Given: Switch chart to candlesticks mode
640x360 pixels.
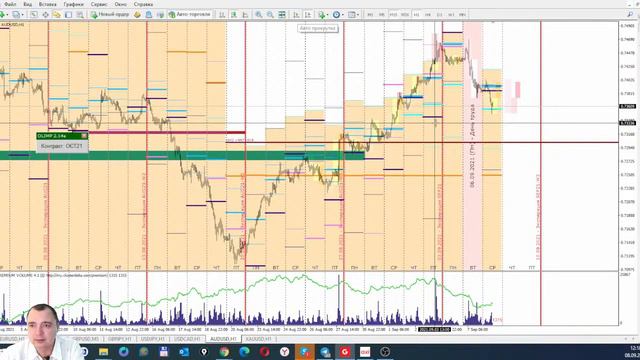Looking at the screenshot, I should click(x=234, y=15).
